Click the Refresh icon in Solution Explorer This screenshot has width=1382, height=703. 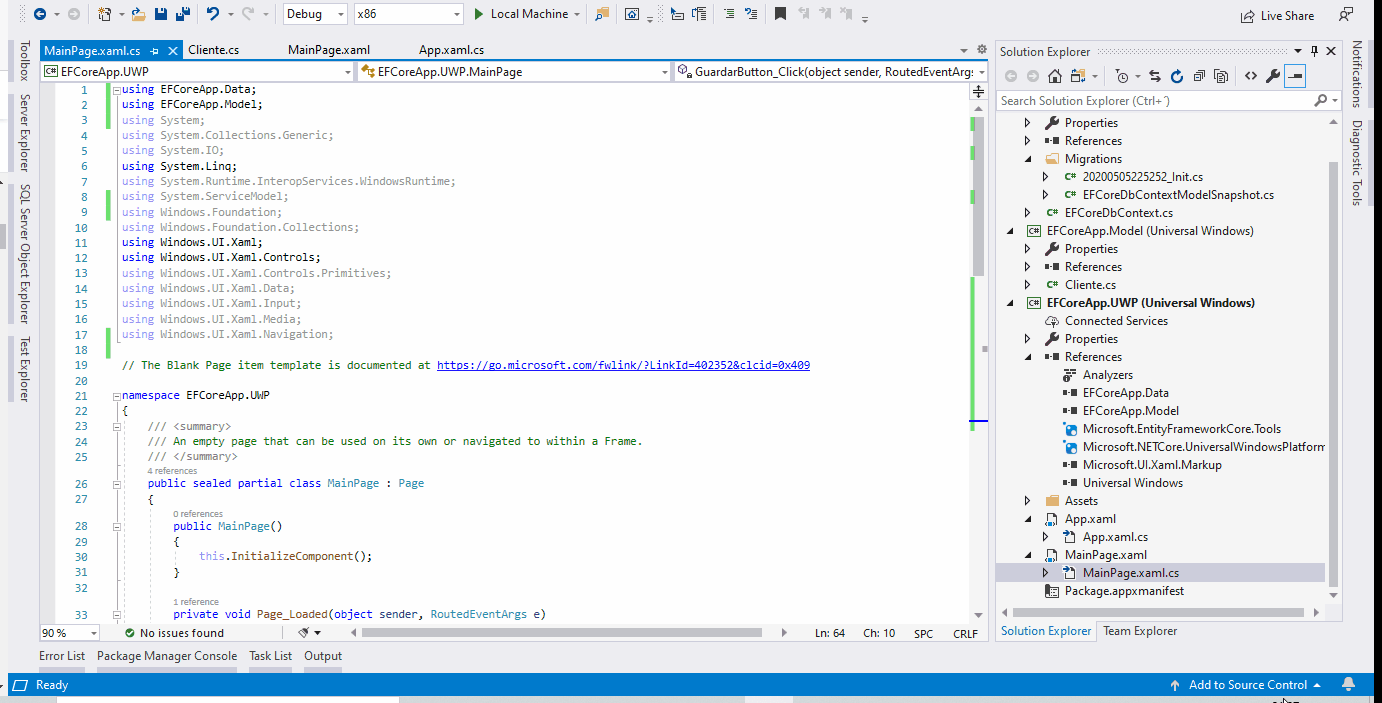(x=1177, y=75)
